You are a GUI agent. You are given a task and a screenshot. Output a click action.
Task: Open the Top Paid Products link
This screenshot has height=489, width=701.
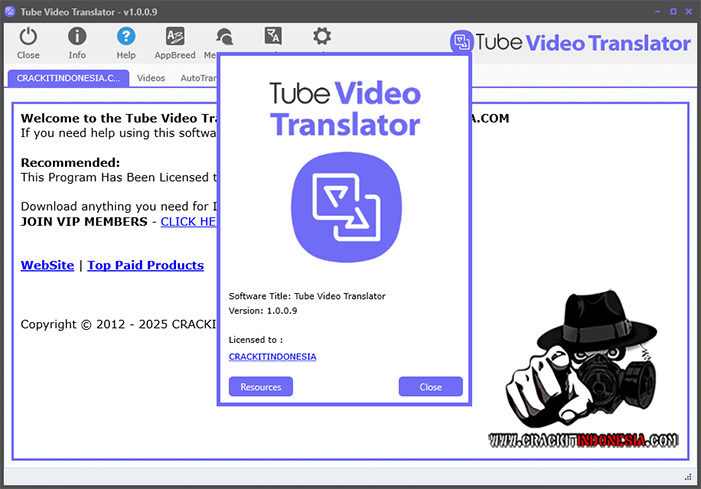coord(145,265)
